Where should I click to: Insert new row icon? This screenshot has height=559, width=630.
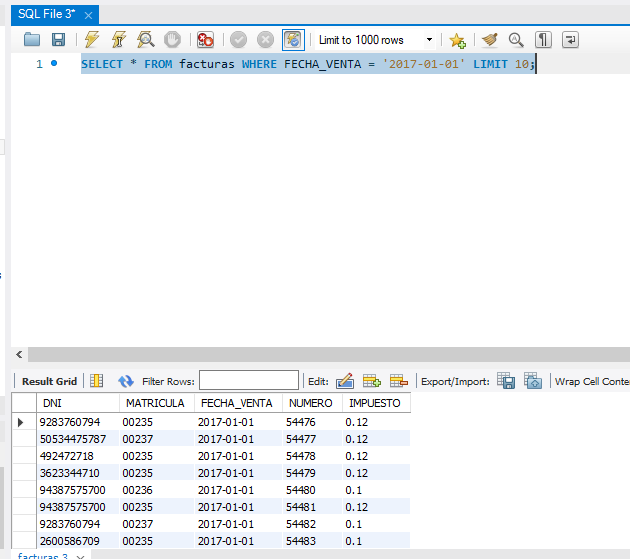[372, 381]
